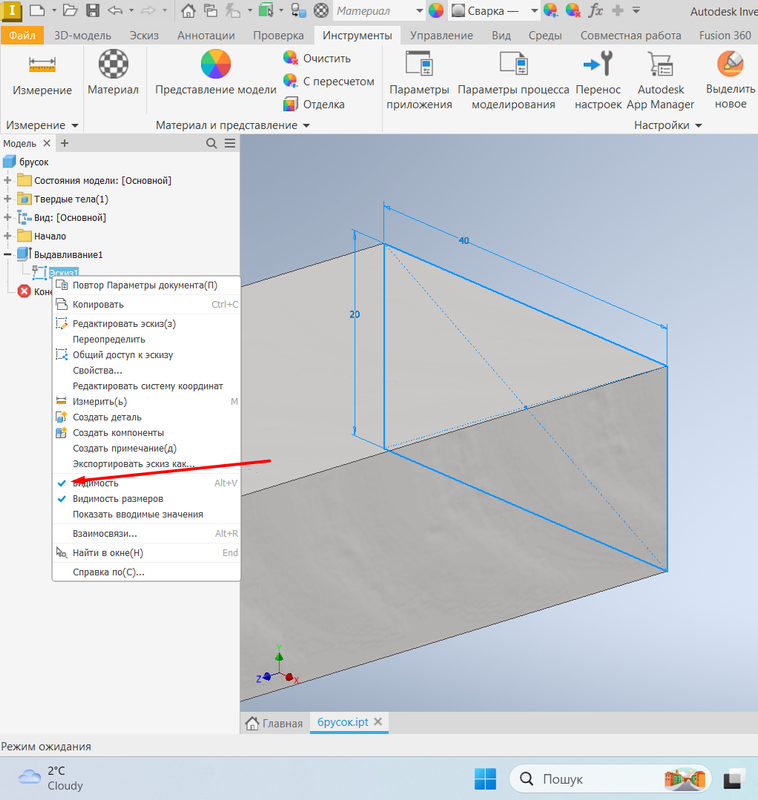This screenshot has width=758, height=800.
Task: Expand Состояния модели node
Action: [7, 180]
